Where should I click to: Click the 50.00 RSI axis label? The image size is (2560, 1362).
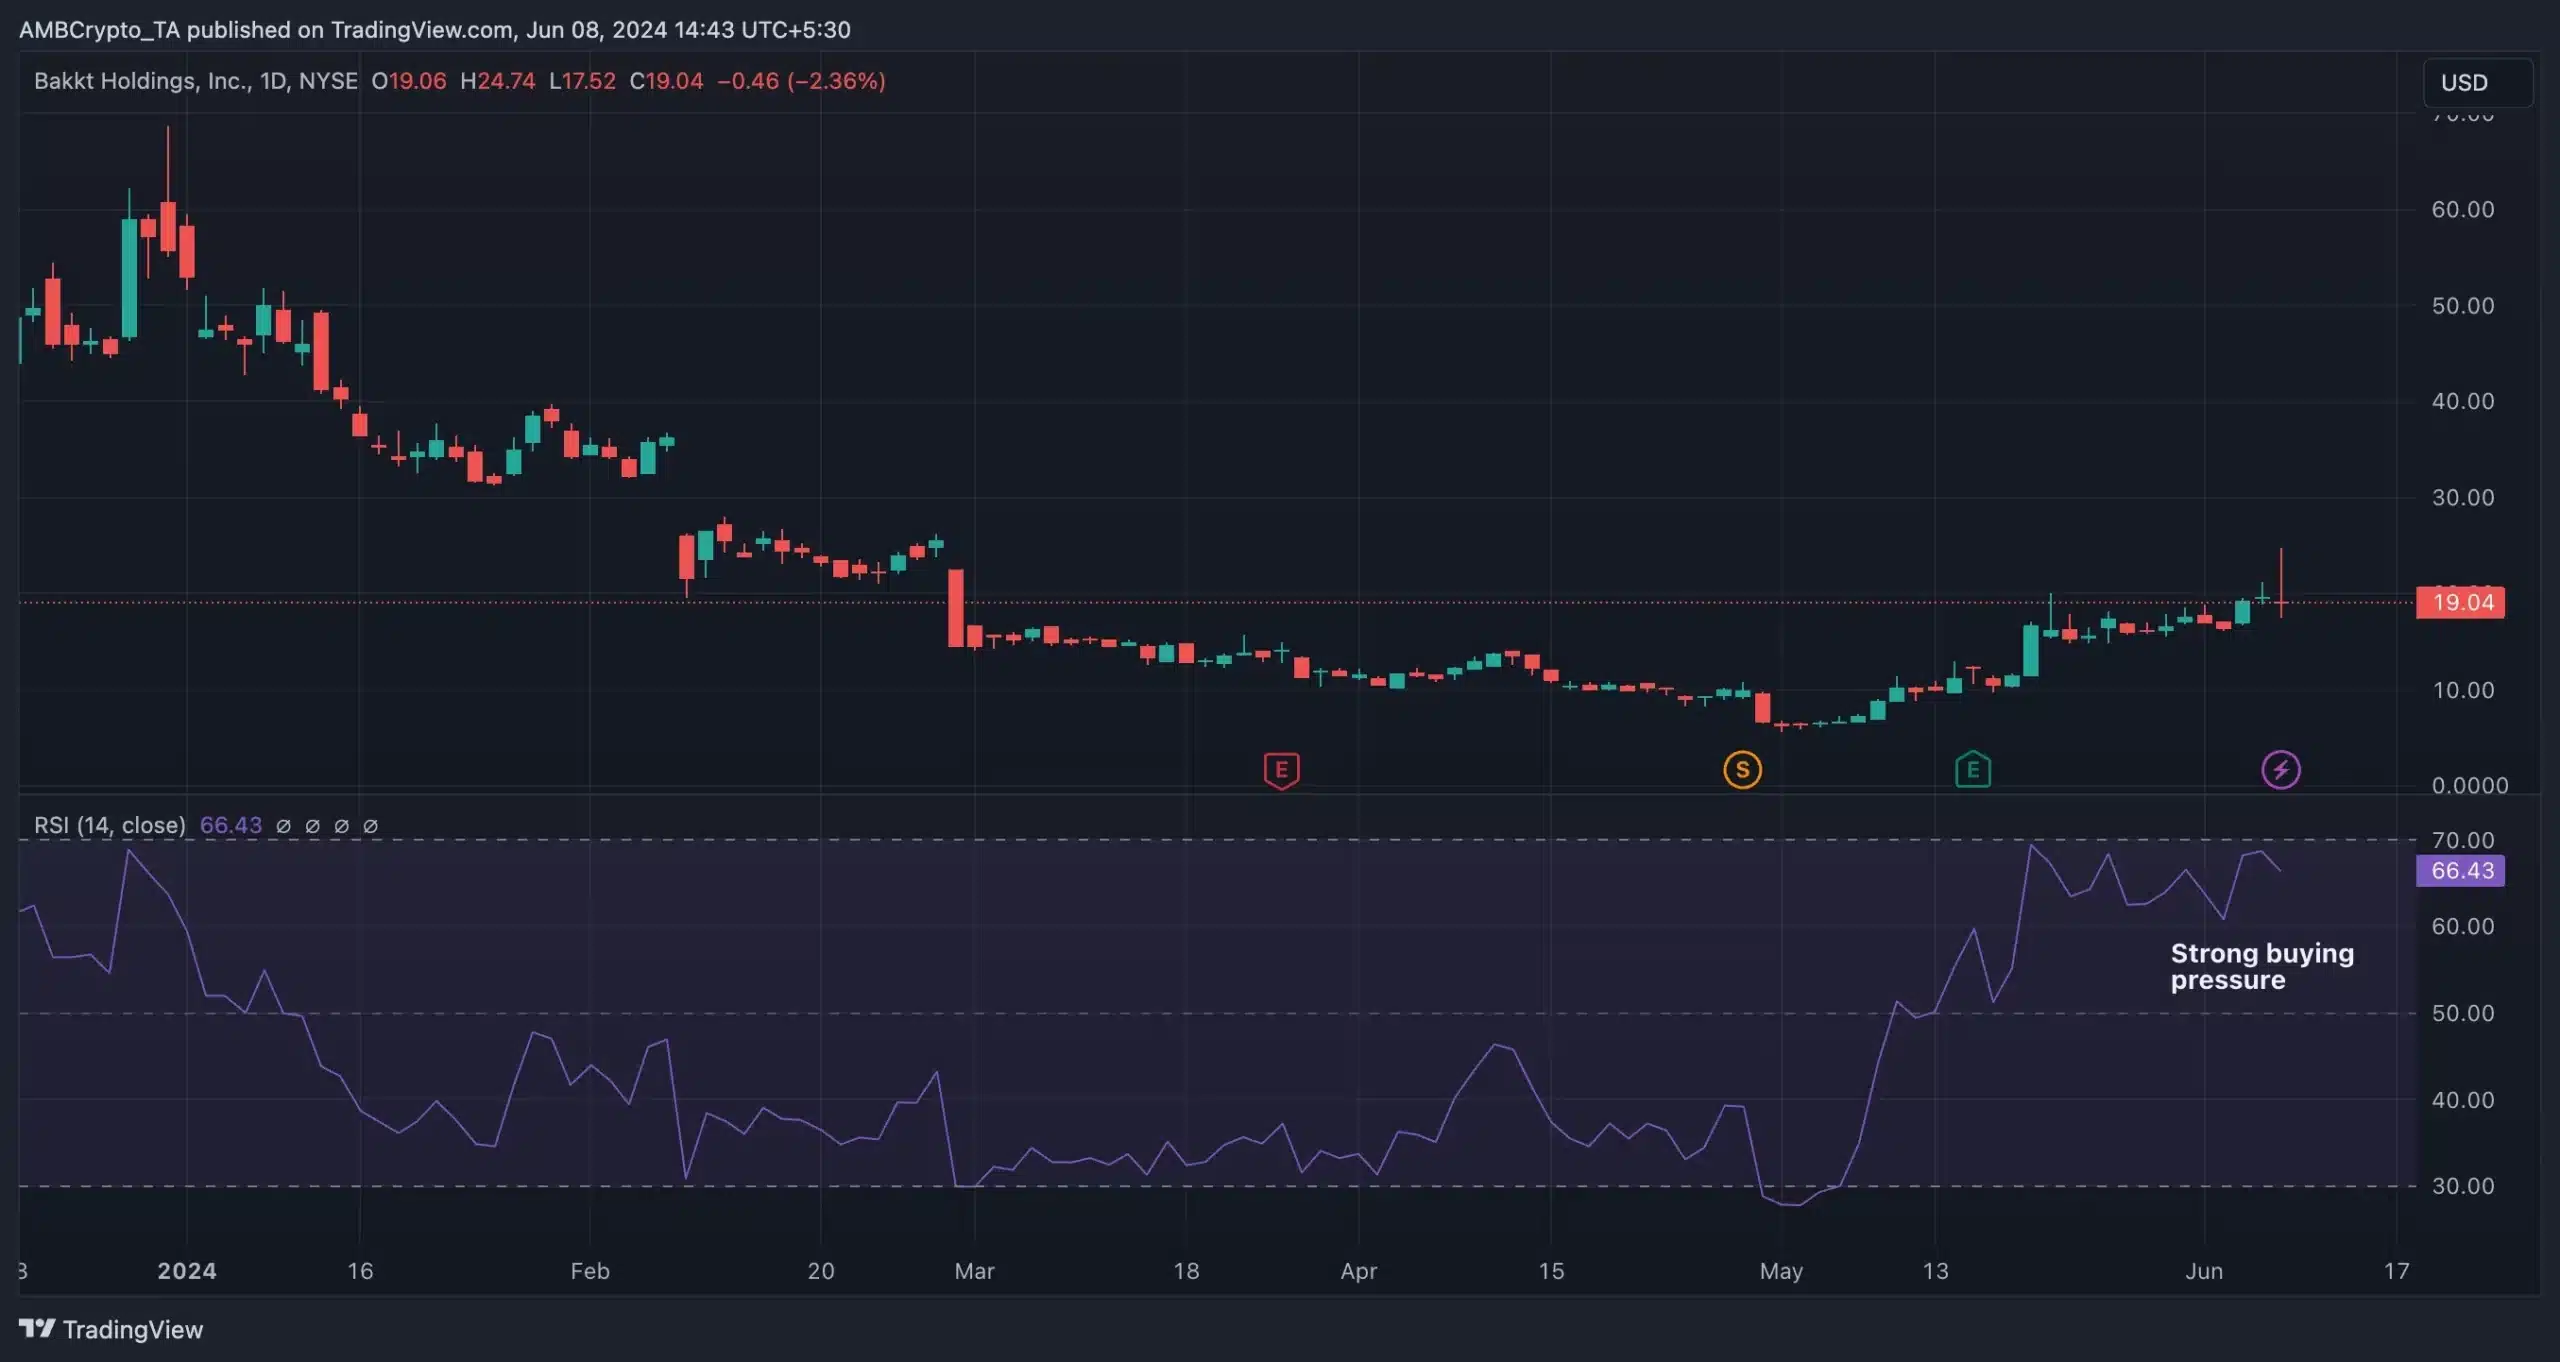[2463, 1013]
